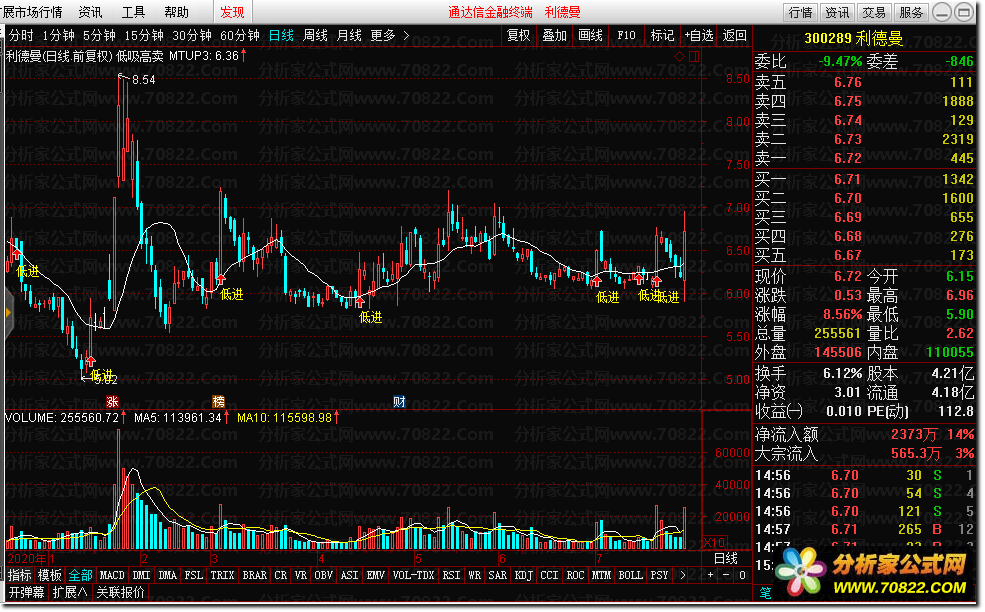This screenshot has width=985, height=612.
Task: Open the 展市场行情 menu
Action: tap(32, 12)
